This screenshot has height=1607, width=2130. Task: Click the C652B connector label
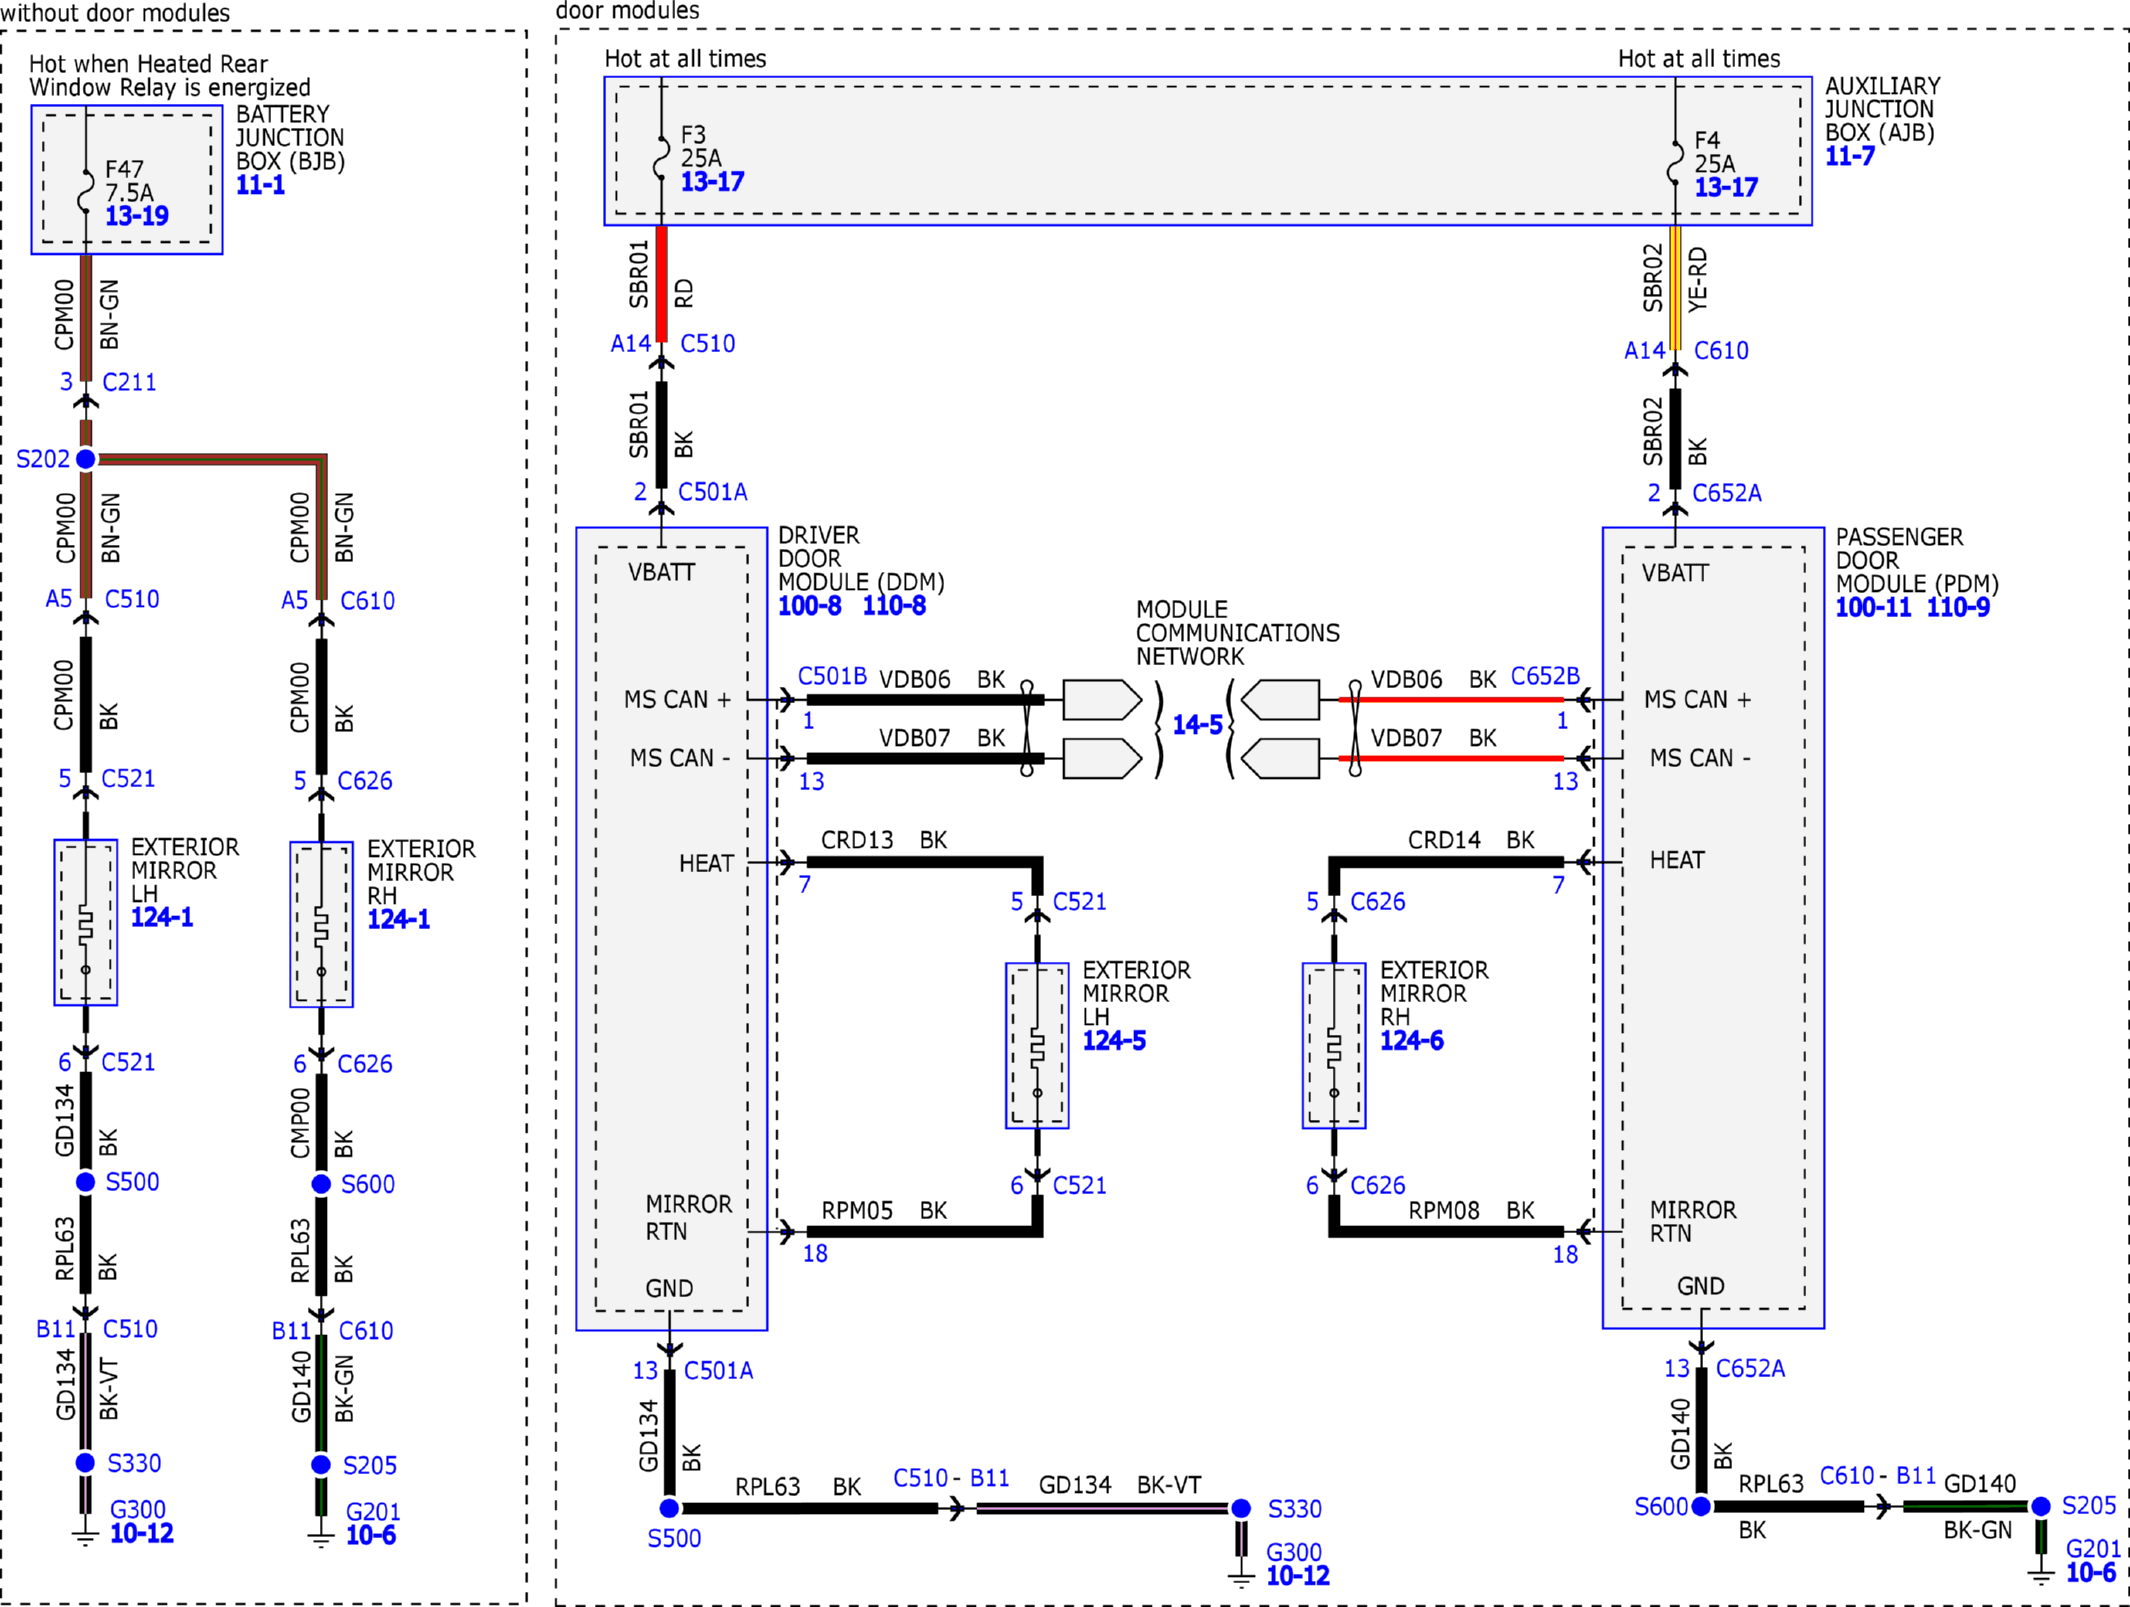pos(1545,677)
